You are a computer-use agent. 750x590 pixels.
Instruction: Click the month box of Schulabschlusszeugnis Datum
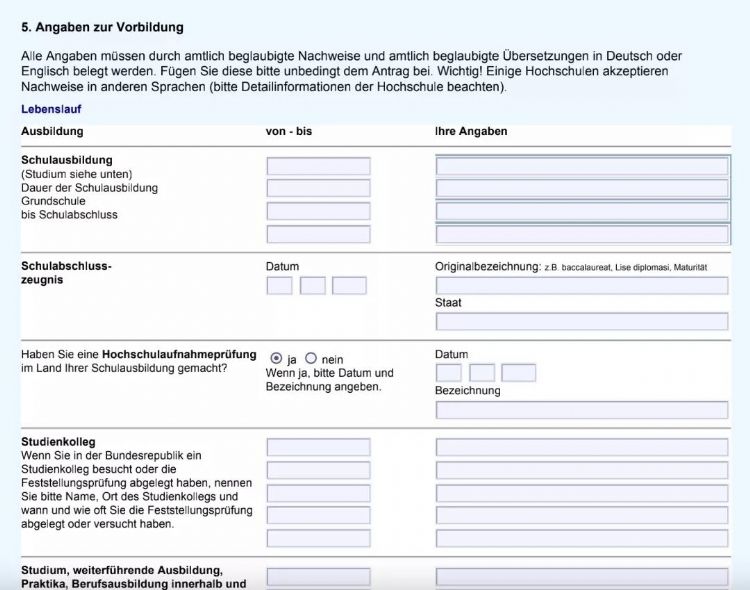(313, 286)
